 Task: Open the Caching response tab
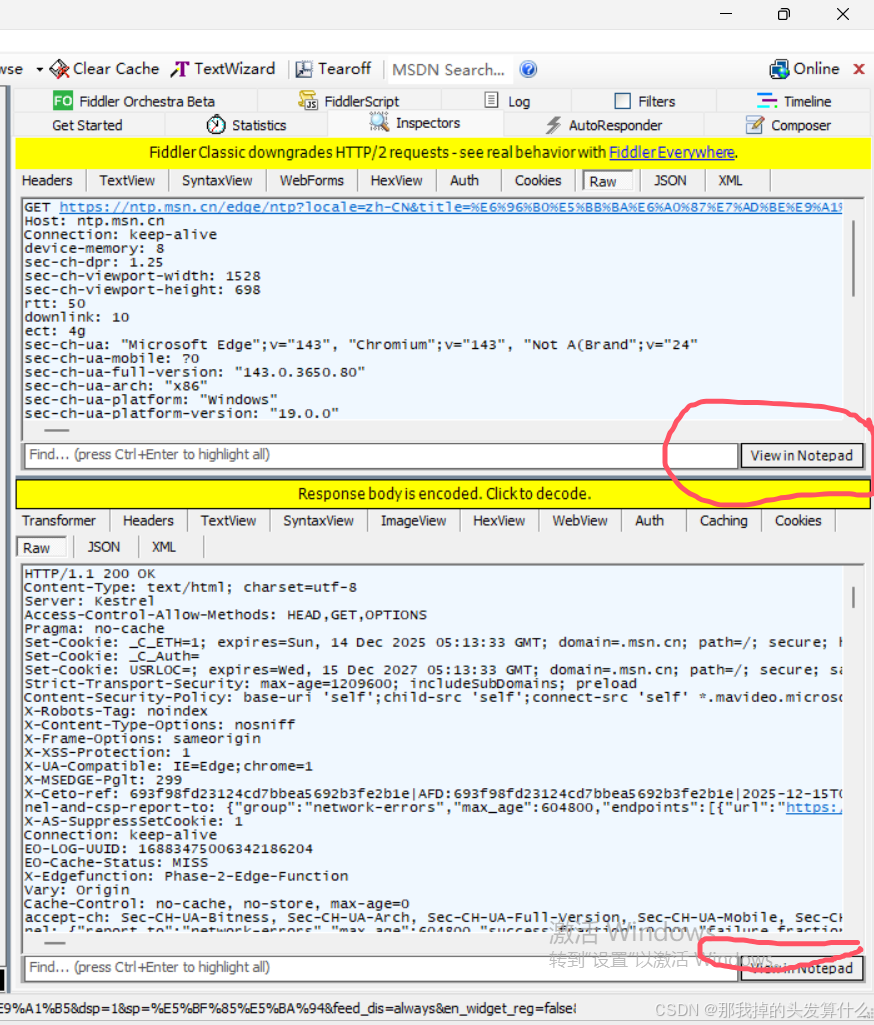coord(723,520)
